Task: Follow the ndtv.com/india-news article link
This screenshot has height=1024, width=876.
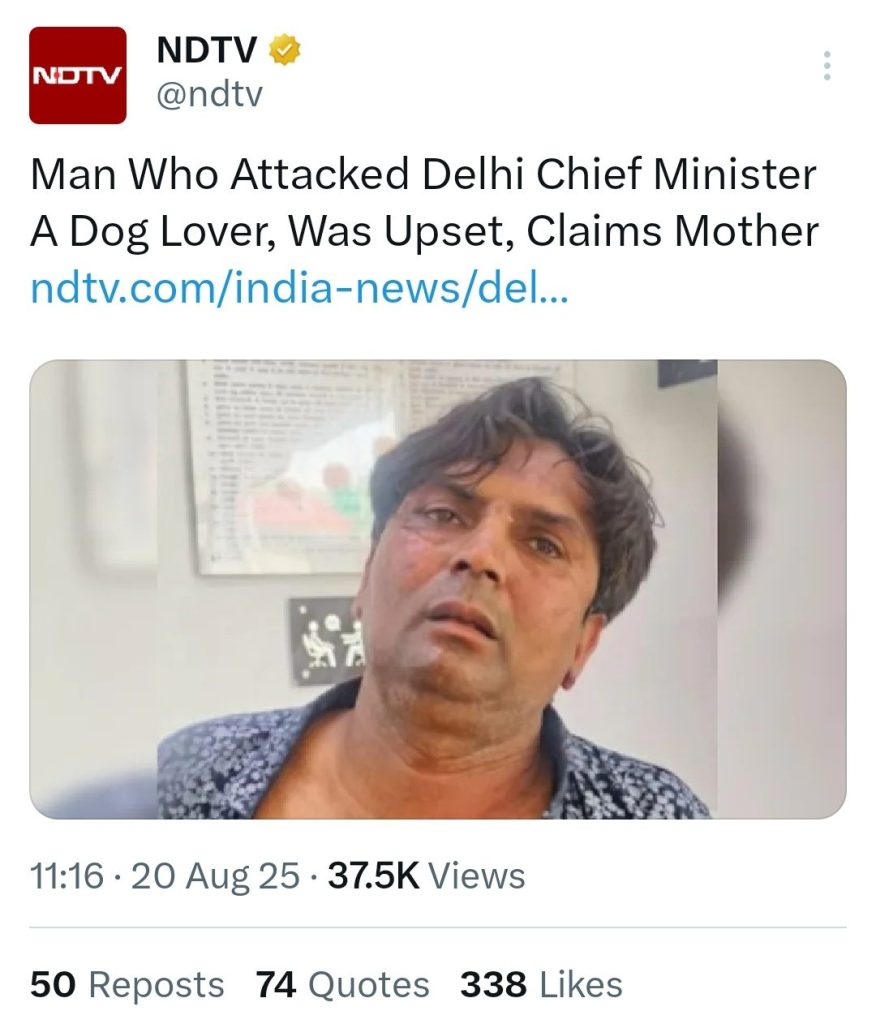Action: (x=299, y=290)
